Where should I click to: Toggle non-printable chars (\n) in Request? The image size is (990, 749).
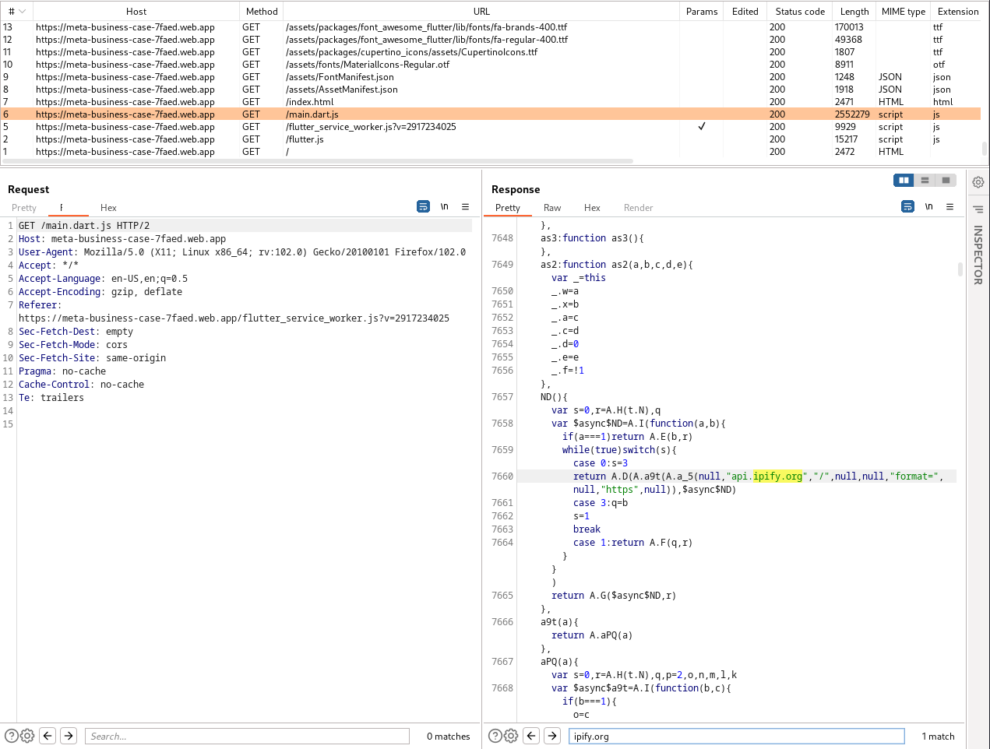pos(444,207)
